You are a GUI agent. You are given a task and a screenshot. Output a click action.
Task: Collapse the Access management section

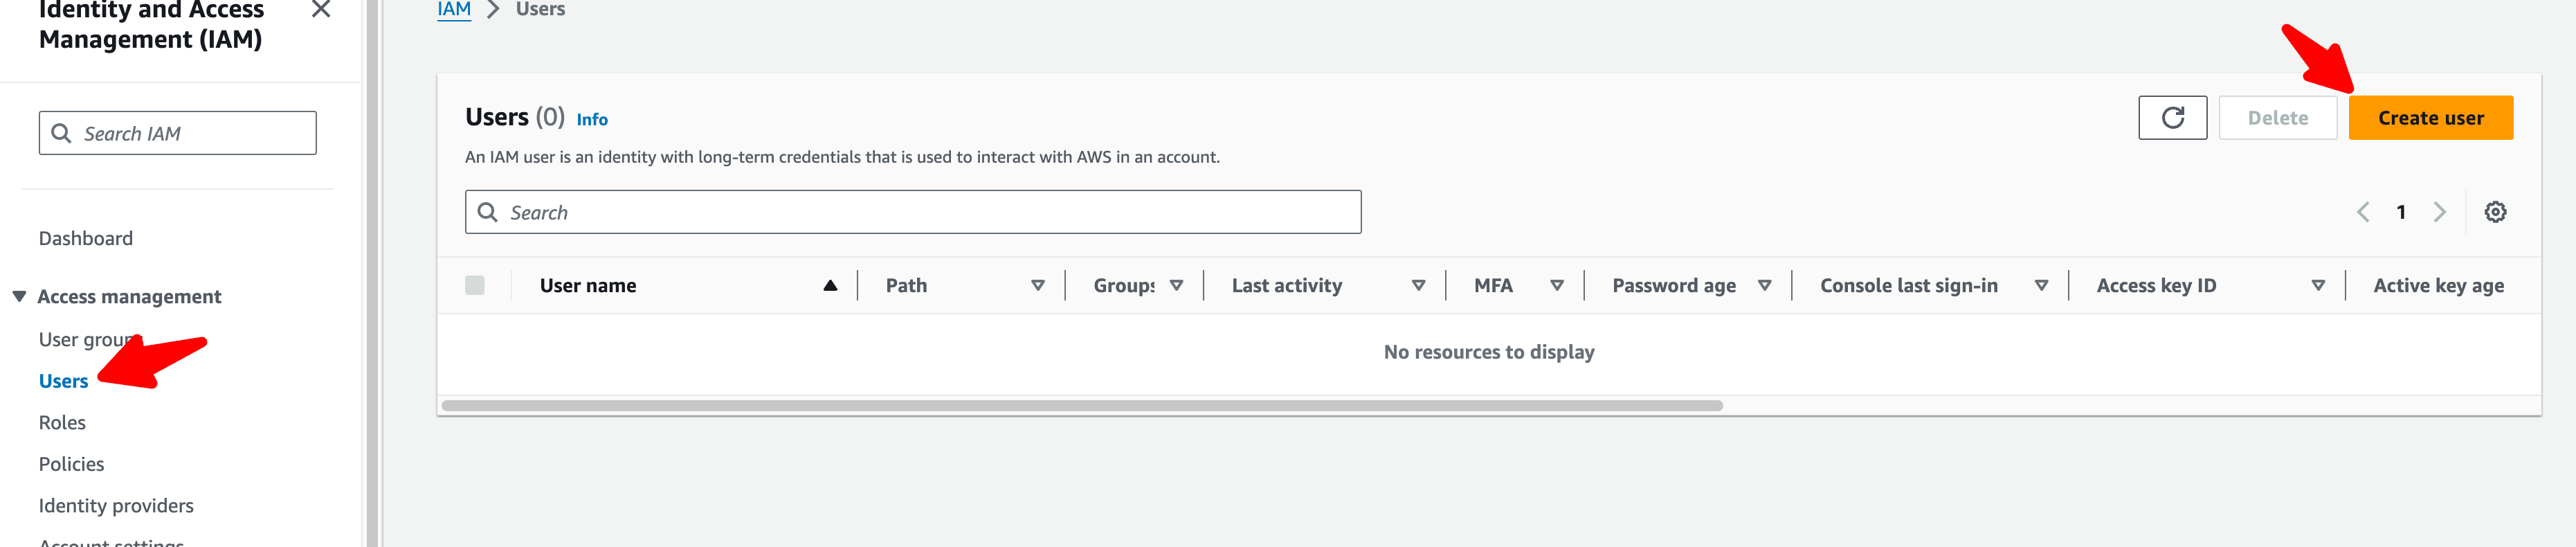coord(19,297)
